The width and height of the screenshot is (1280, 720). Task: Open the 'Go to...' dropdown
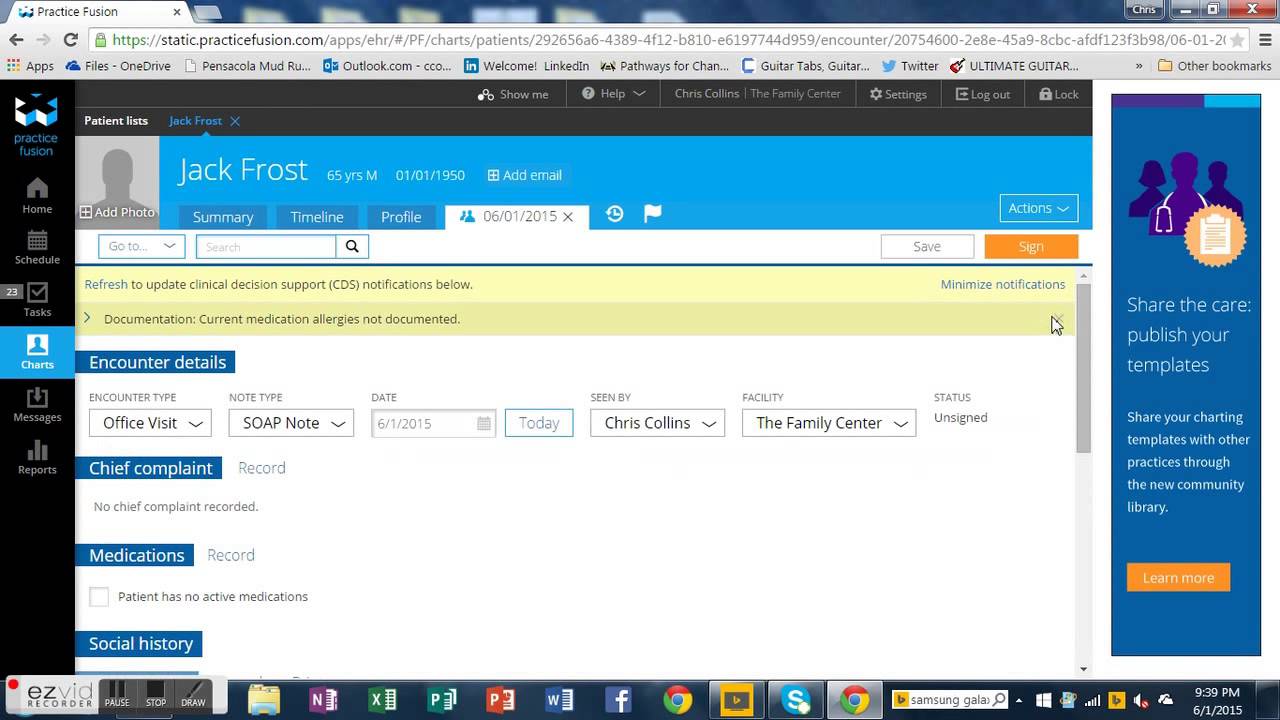pos(141,246)
